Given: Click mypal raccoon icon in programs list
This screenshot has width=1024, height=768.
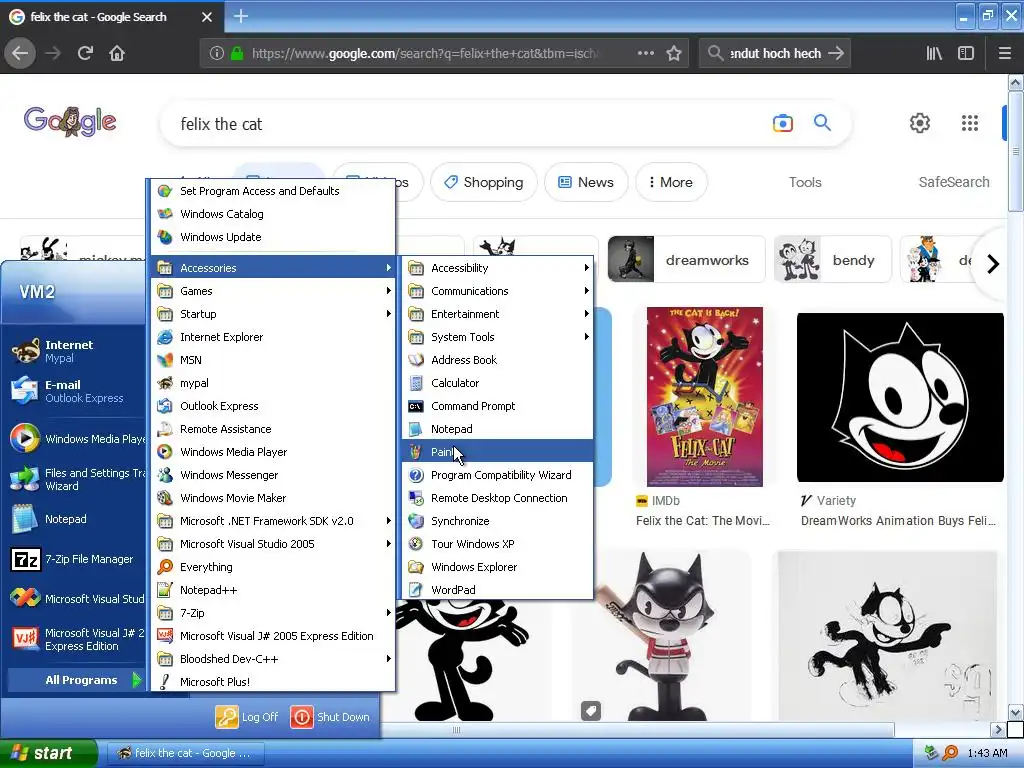Looking at the screenshot, I should coord(165,383).
